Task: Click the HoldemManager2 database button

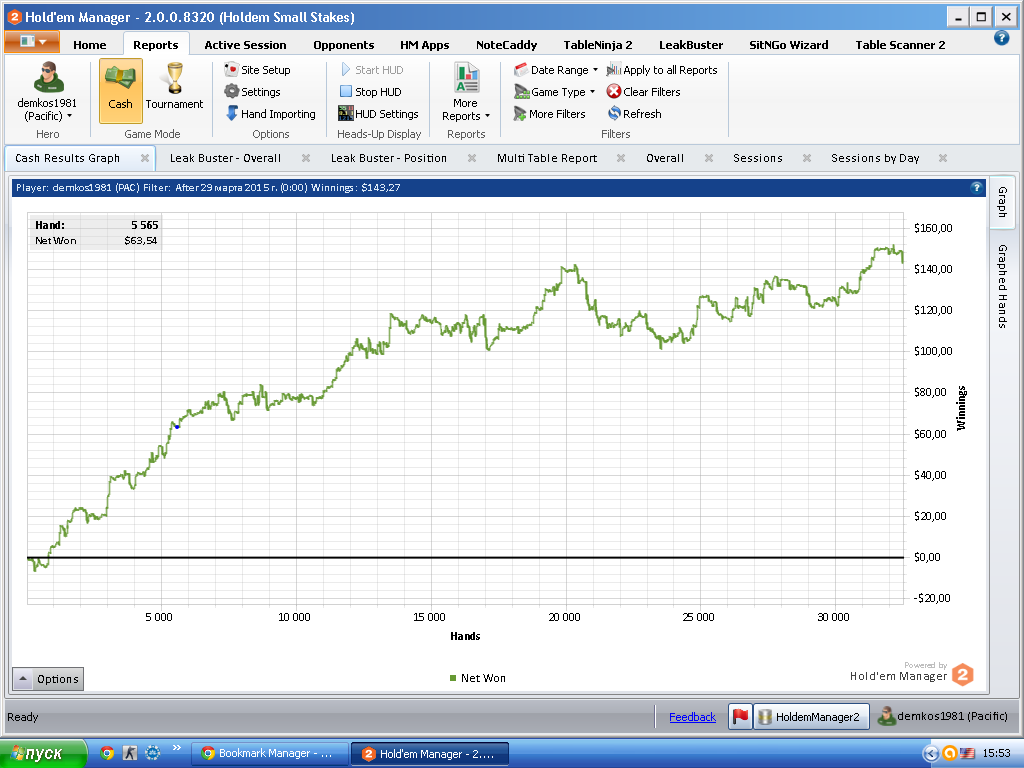Action: [811, 716]
